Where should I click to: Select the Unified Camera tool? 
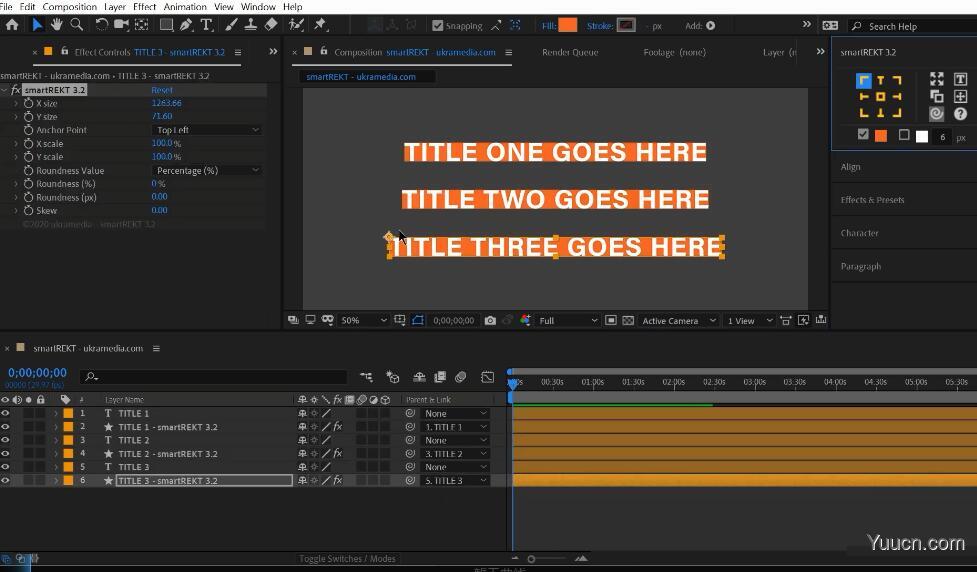pos(121,25)
